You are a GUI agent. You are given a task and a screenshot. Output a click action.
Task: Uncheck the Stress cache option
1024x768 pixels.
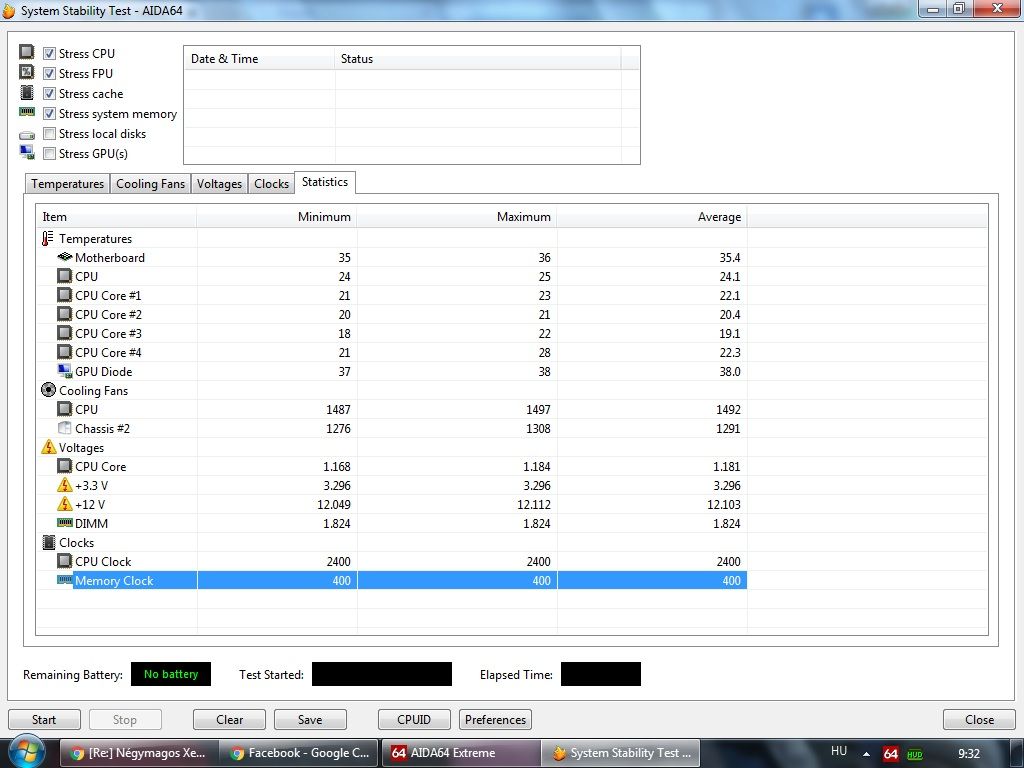click(x=49, y=93)
